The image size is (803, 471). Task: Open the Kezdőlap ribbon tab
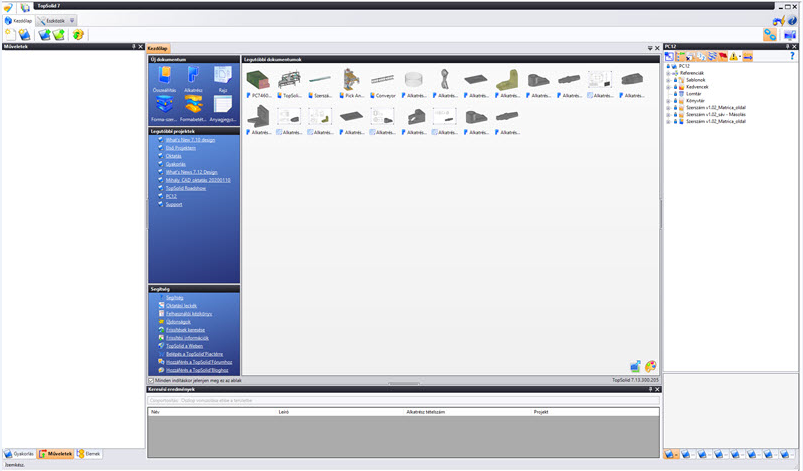pyautogui.click(x=18, y=21)
